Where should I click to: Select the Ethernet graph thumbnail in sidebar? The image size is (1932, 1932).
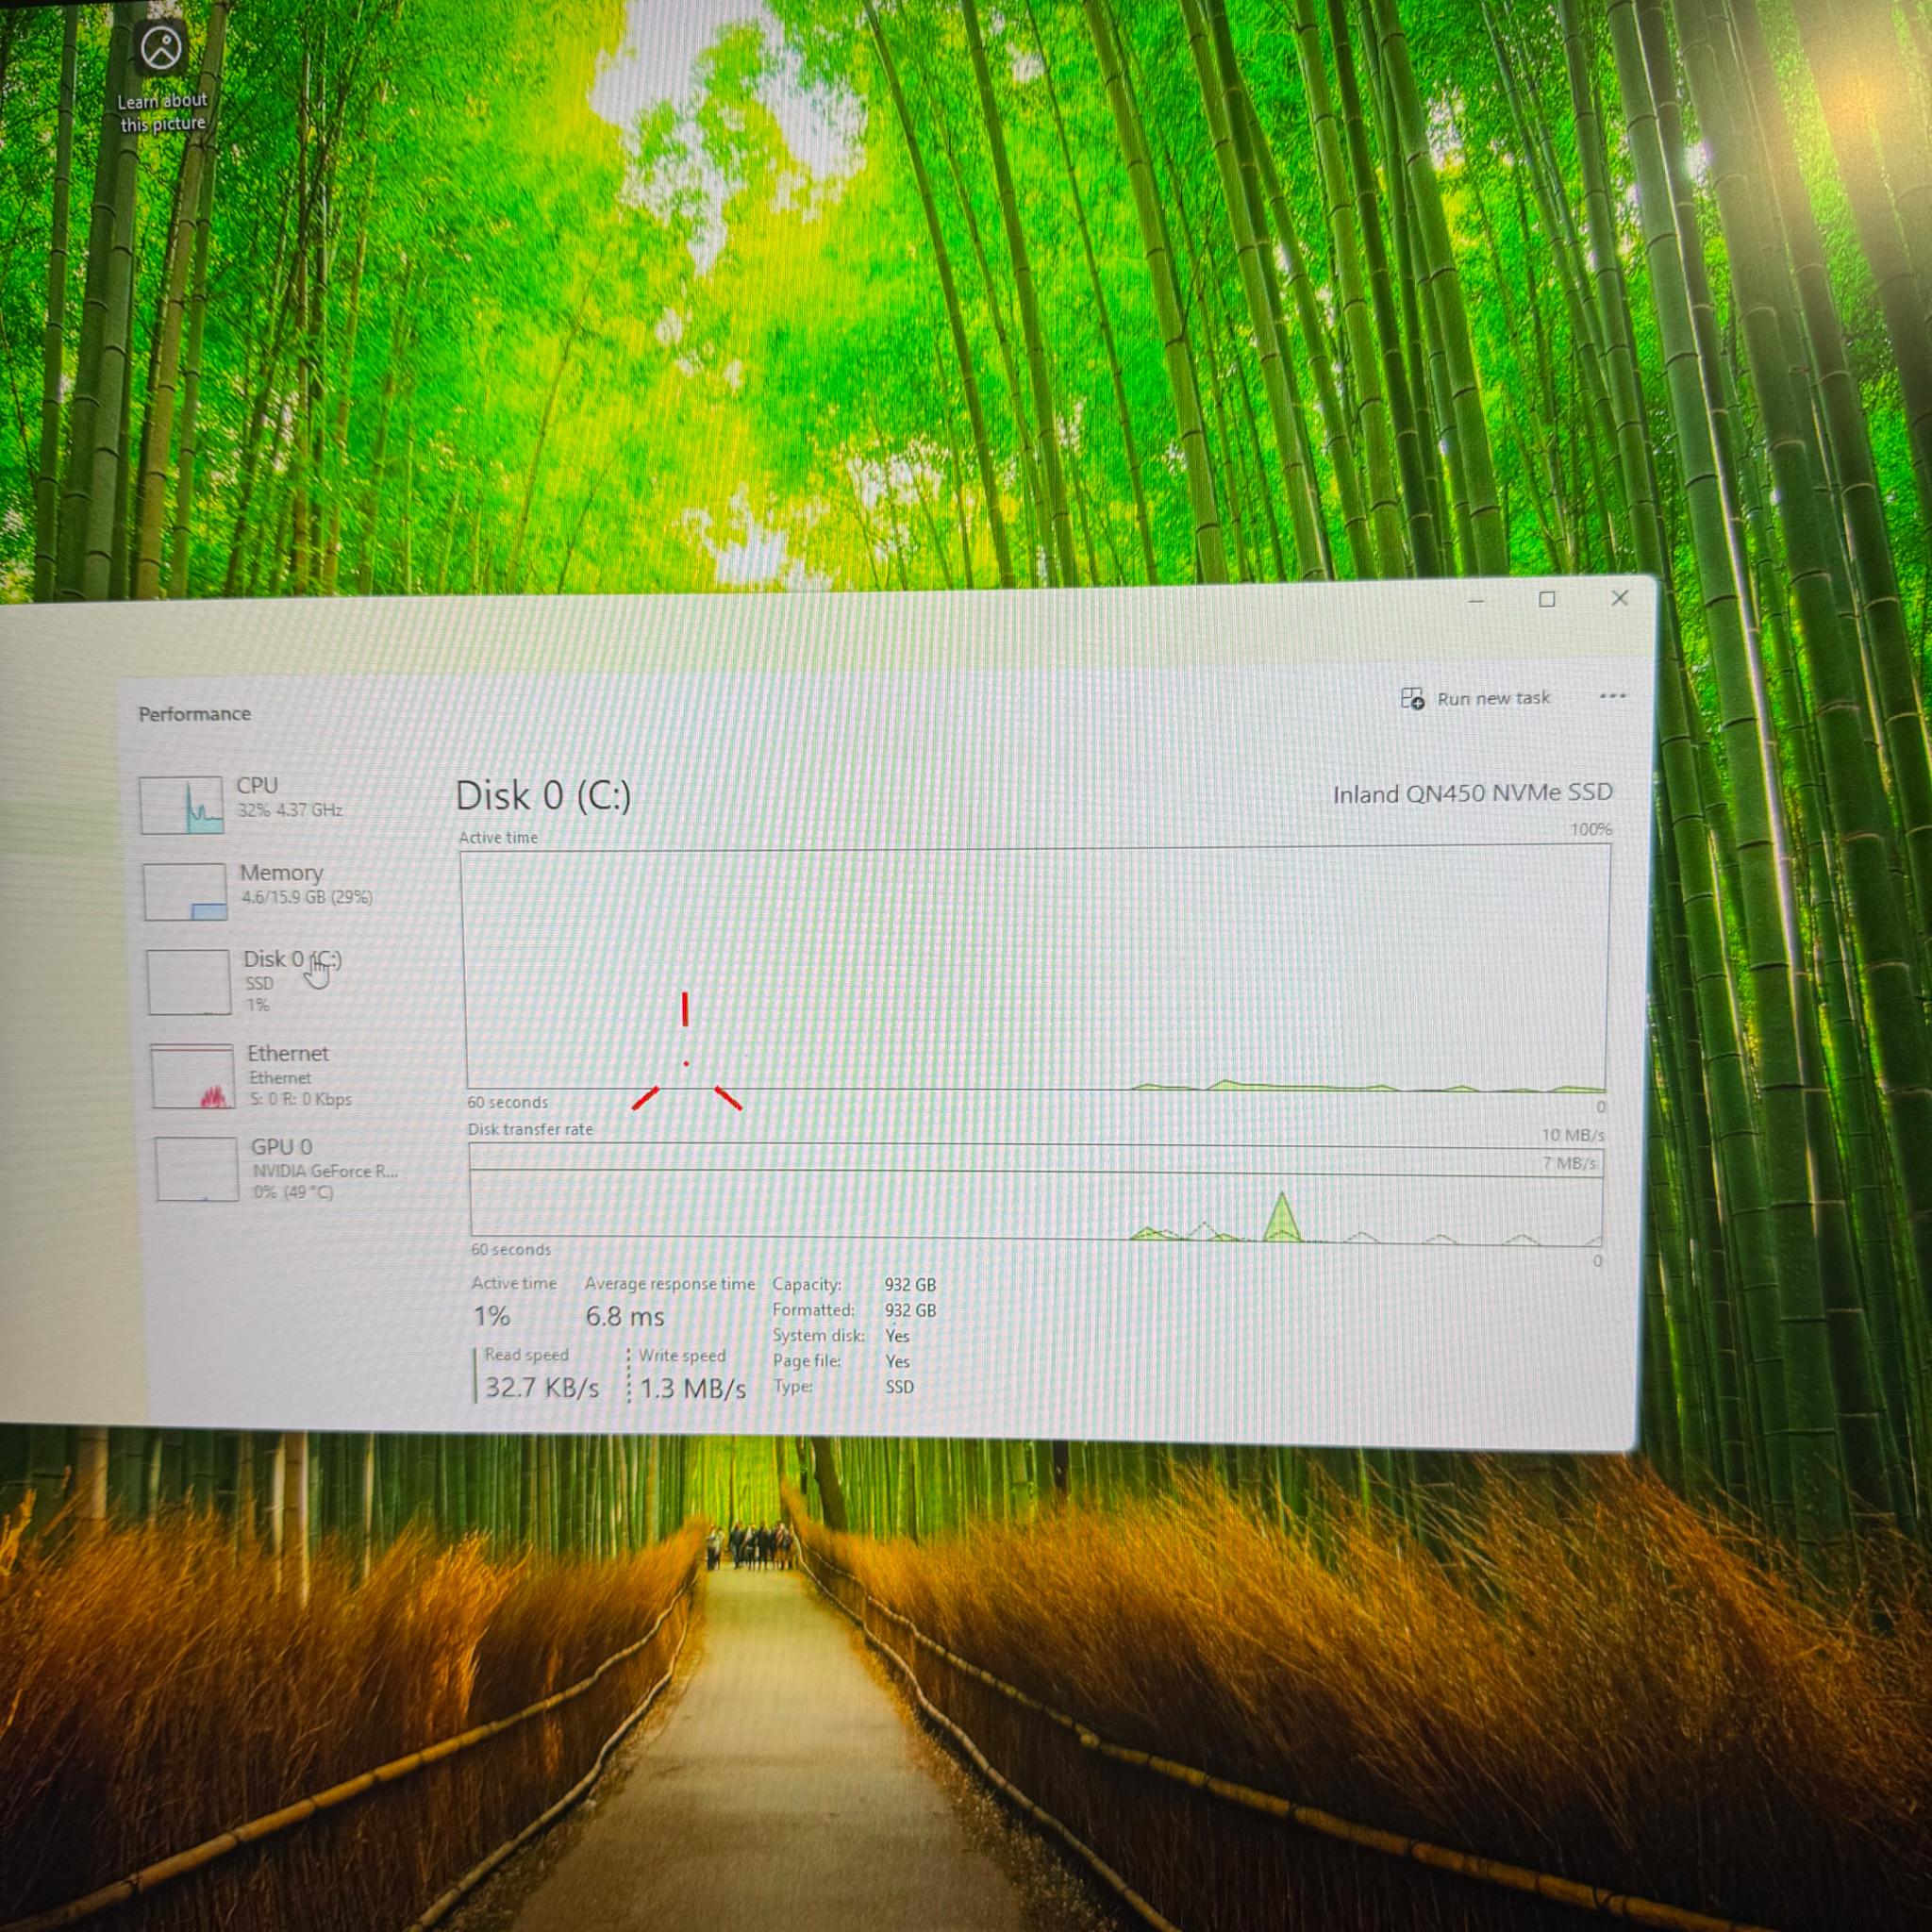point(192,1077)
